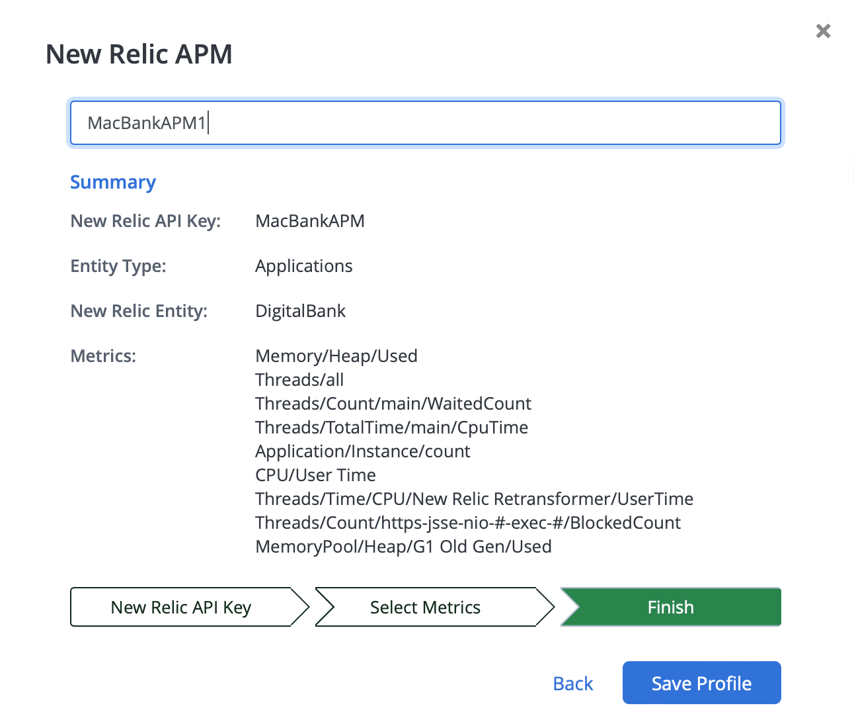Image resolution: width=854 pixels, height=728 pixels.
Task: Click the DigitalBank entity value
Action: [x=300, y=311]
